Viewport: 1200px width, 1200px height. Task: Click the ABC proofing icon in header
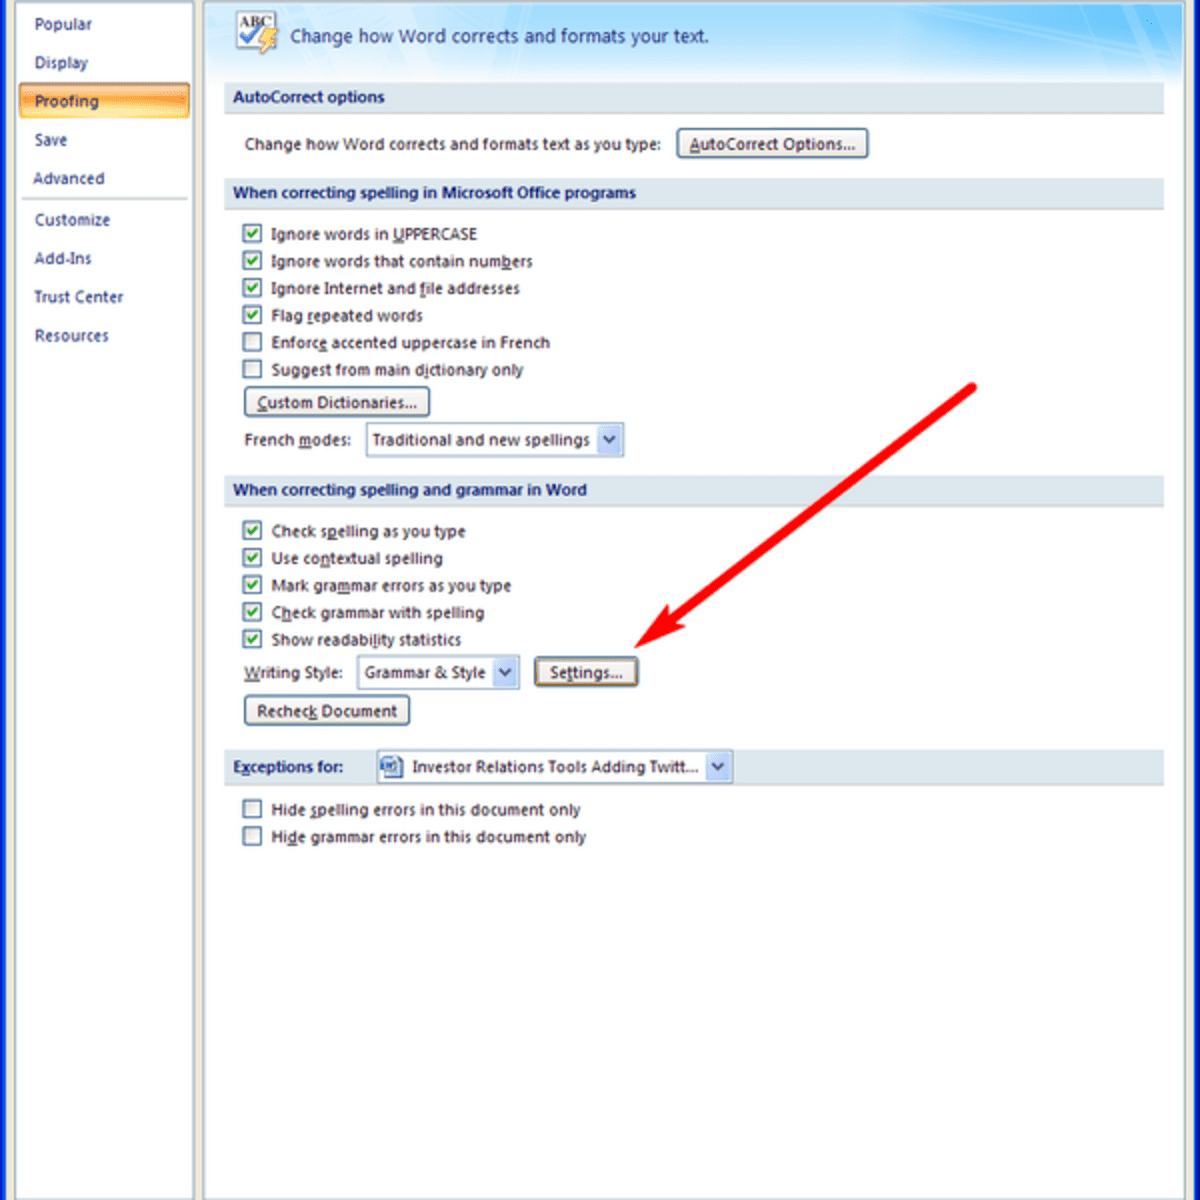tap(256, 32)
